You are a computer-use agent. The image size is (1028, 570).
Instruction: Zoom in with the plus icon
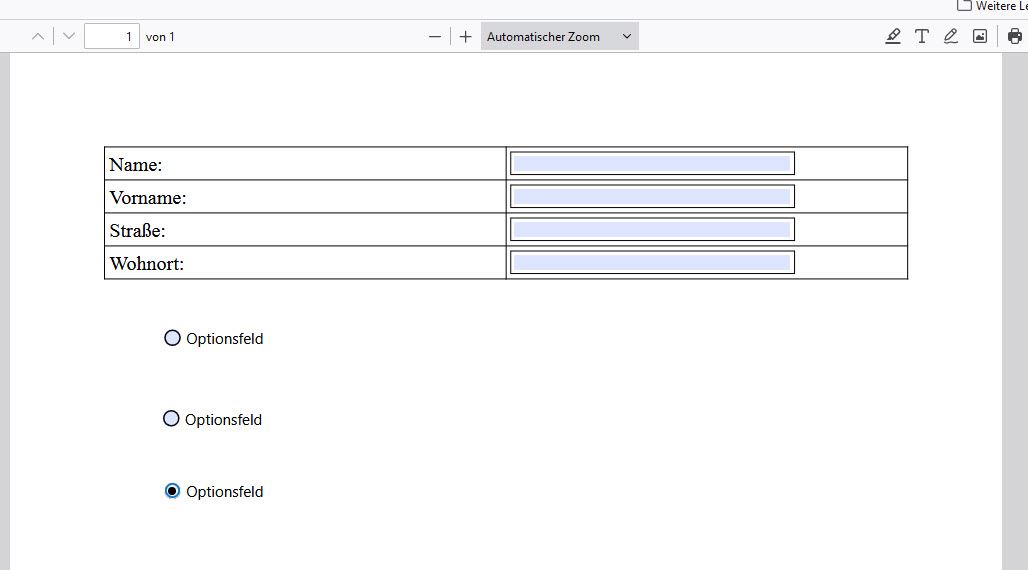465,37
